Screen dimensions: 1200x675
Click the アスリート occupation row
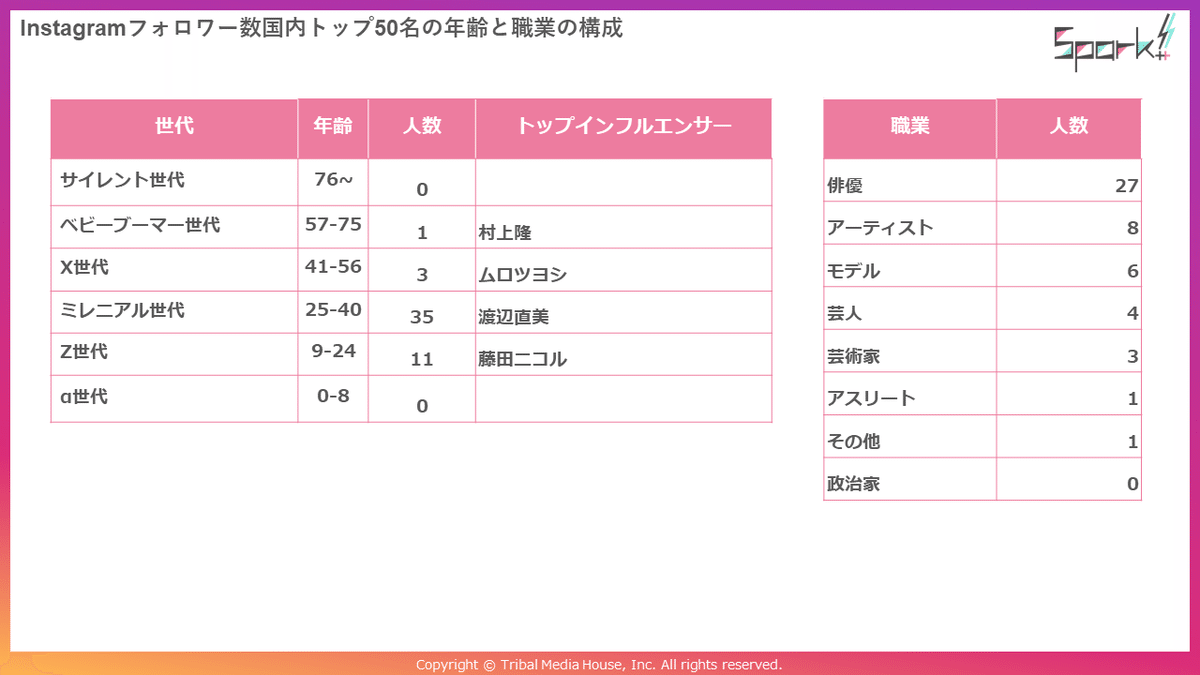pos(982,394)
